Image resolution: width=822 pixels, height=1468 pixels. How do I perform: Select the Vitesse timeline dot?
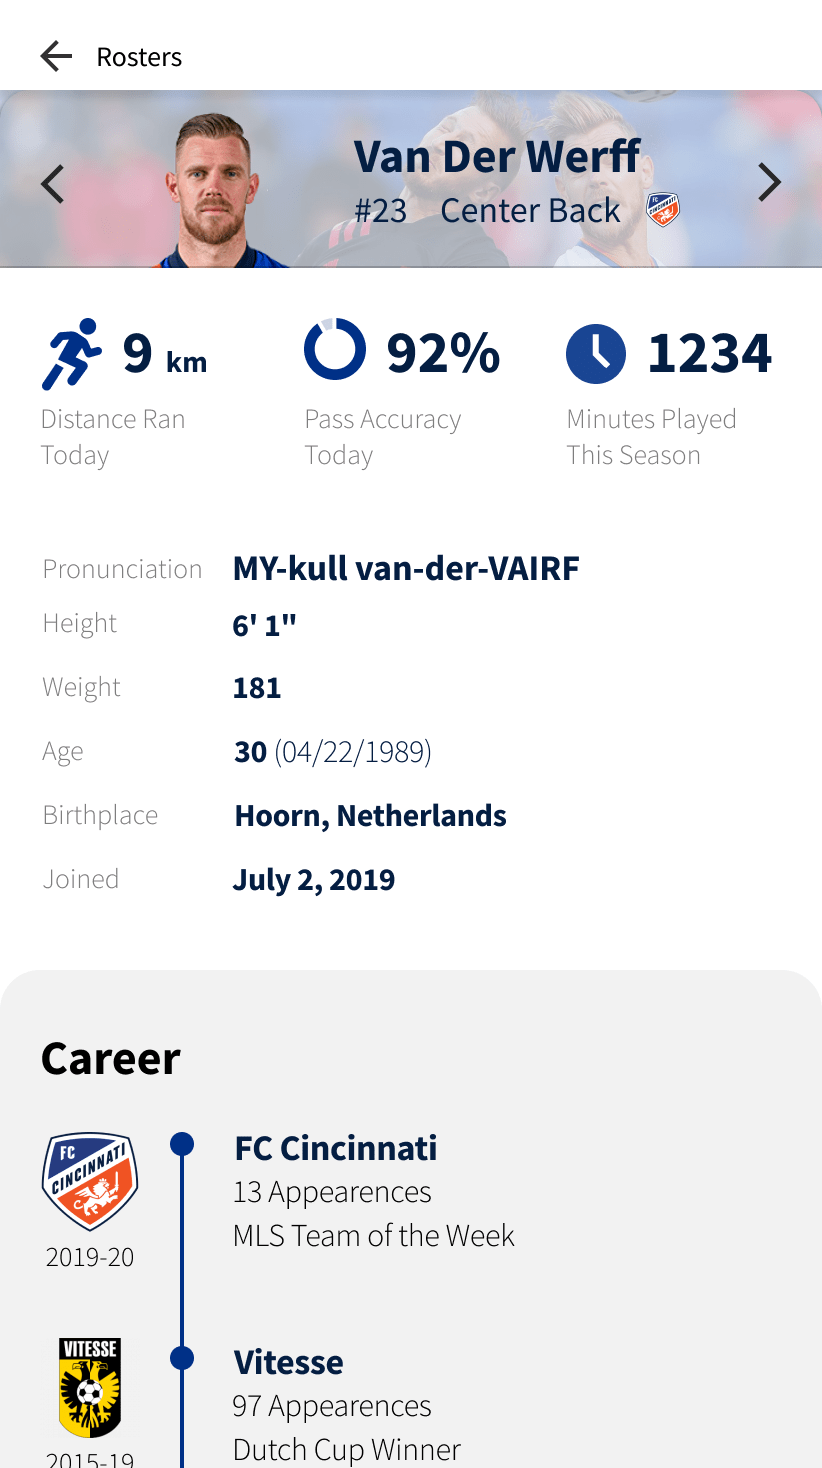[x=182, y=1358]
